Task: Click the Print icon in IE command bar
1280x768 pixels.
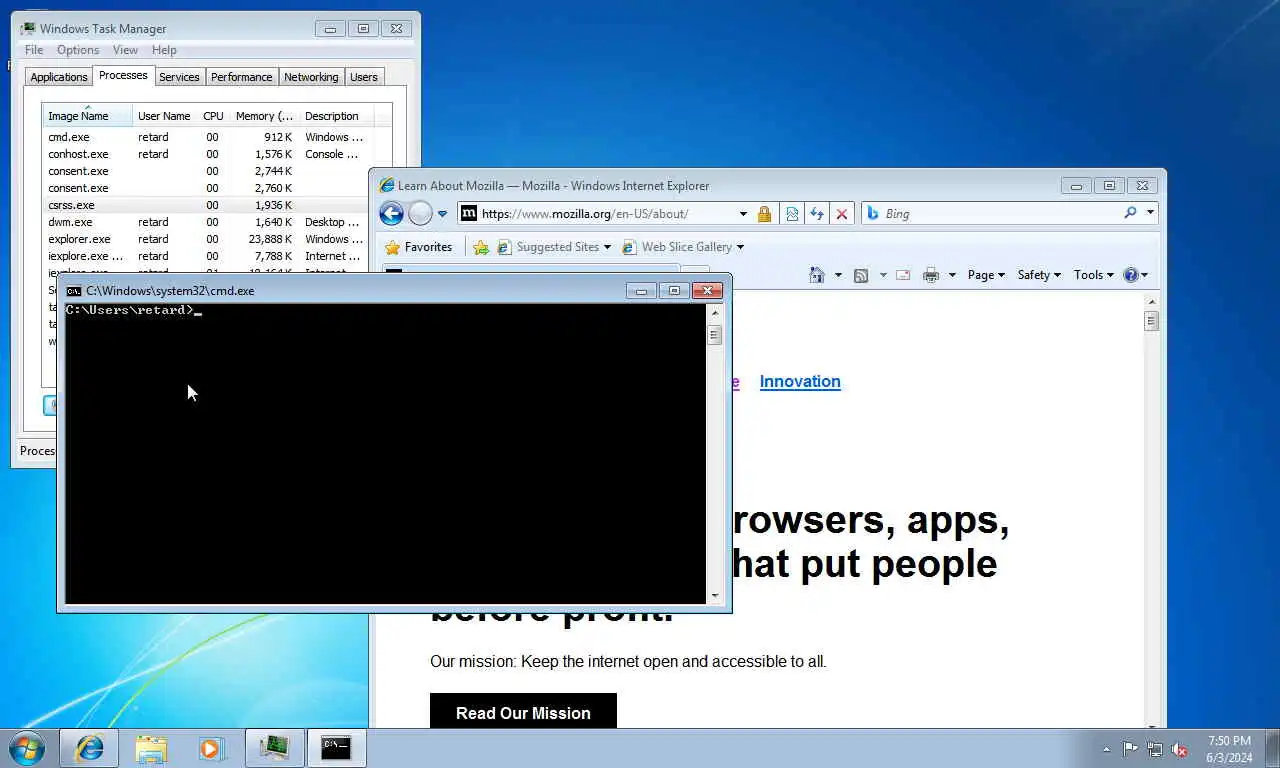Action: [931, 275]
